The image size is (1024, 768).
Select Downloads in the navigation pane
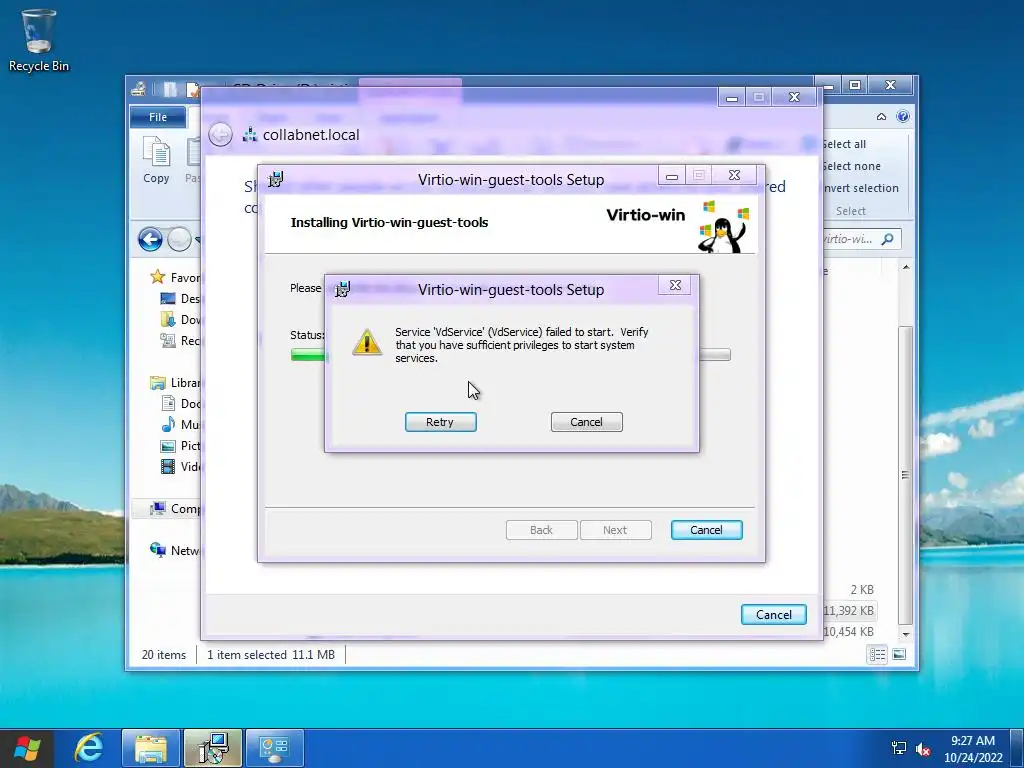pos(180,319)
